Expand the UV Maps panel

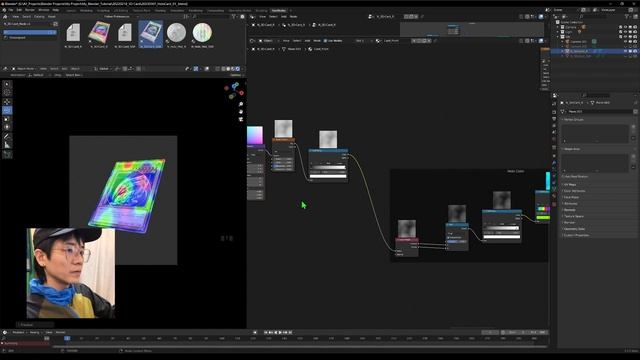click(570, 184)
